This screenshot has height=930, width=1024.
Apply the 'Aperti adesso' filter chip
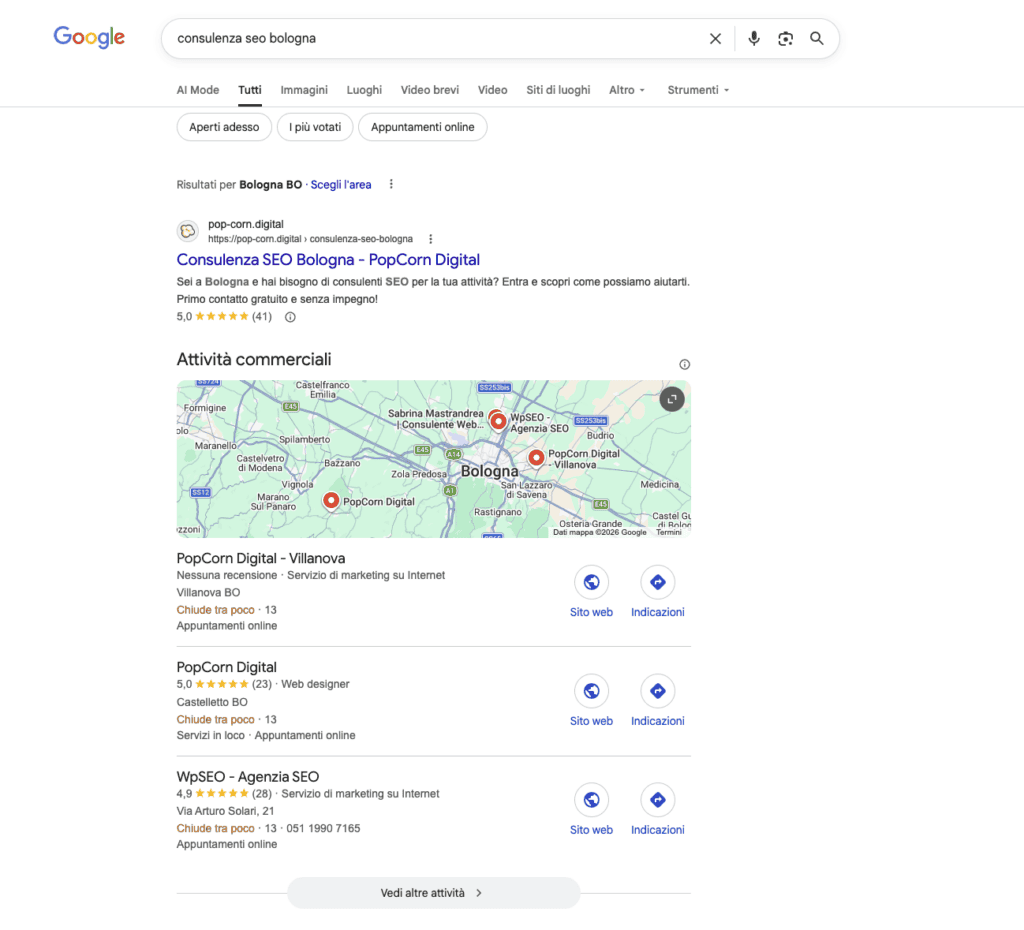[x=224, y=127]
